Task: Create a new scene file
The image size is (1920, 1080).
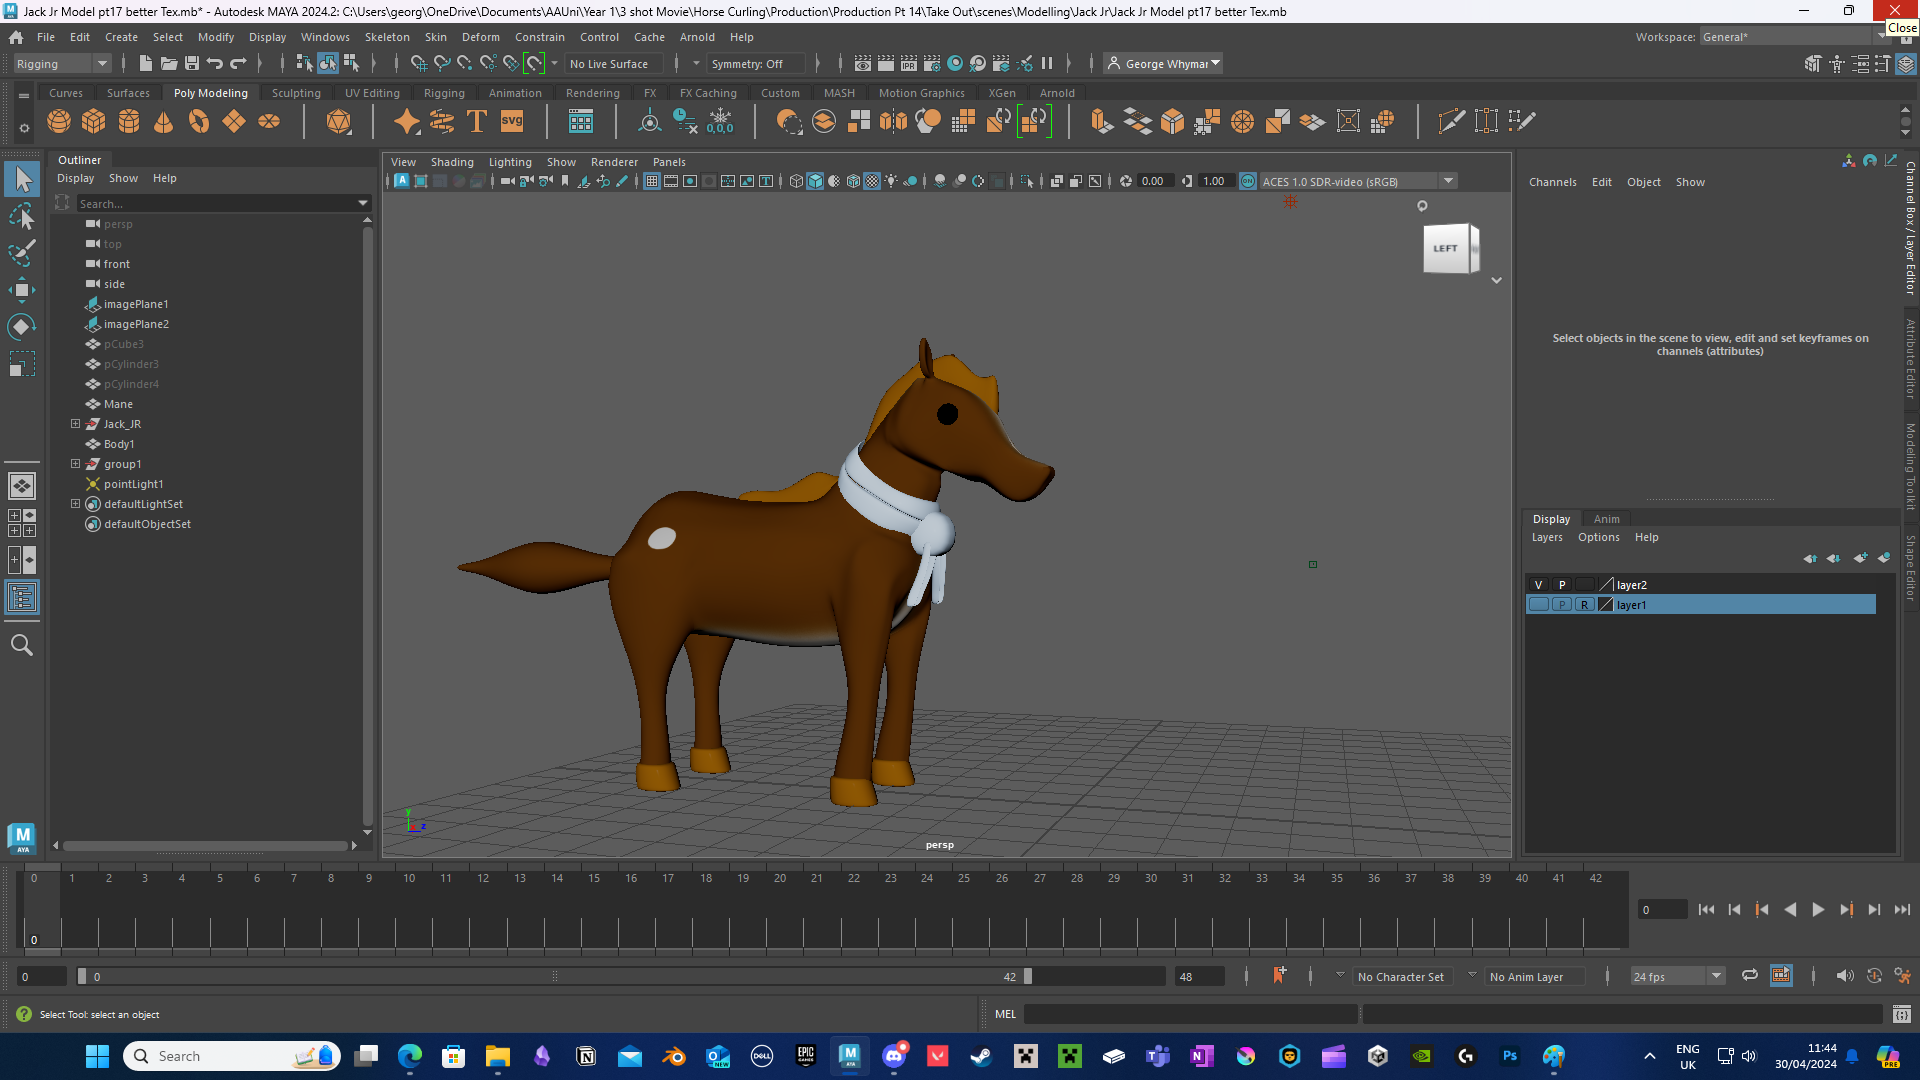Action: 146,63
